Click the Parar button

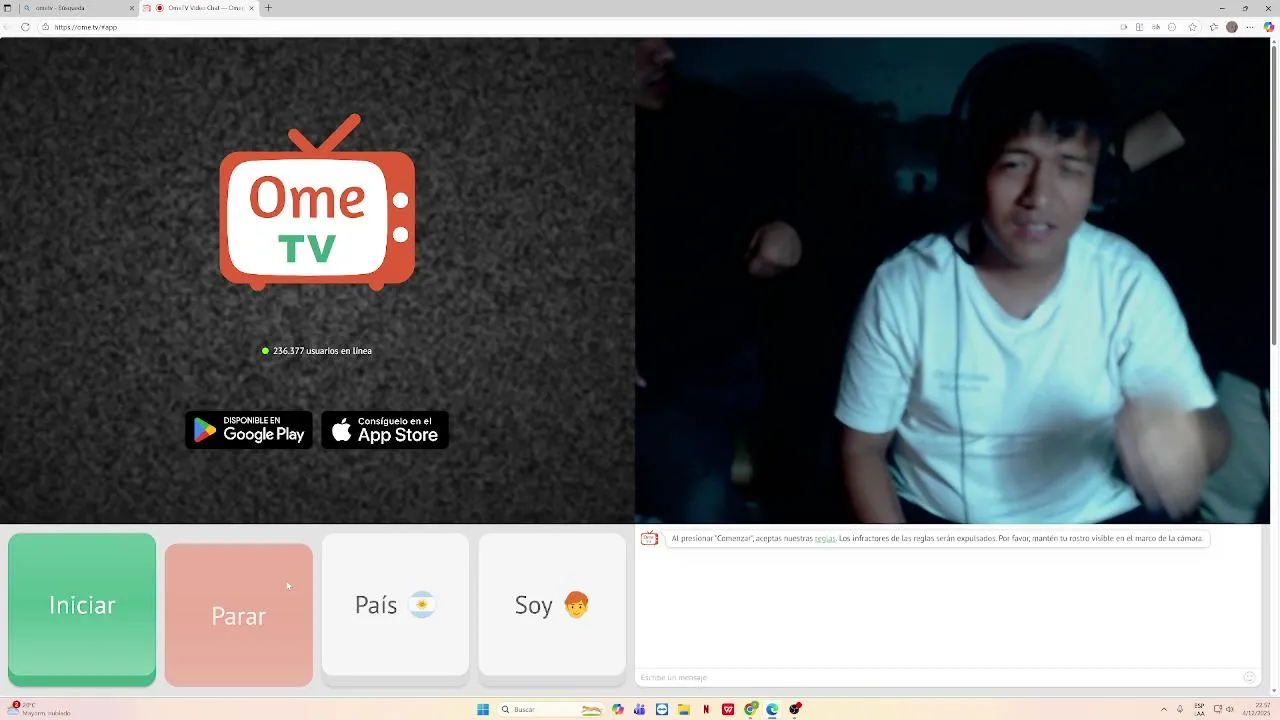pyautogui.click(x=238, y=615)
